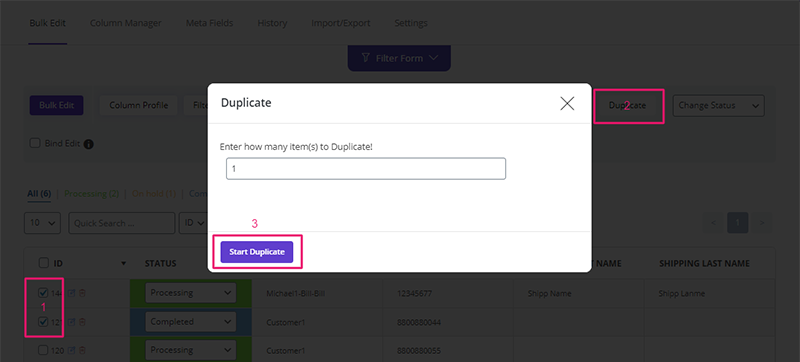Click the Start Duplicate button

[x=257, y=252]
